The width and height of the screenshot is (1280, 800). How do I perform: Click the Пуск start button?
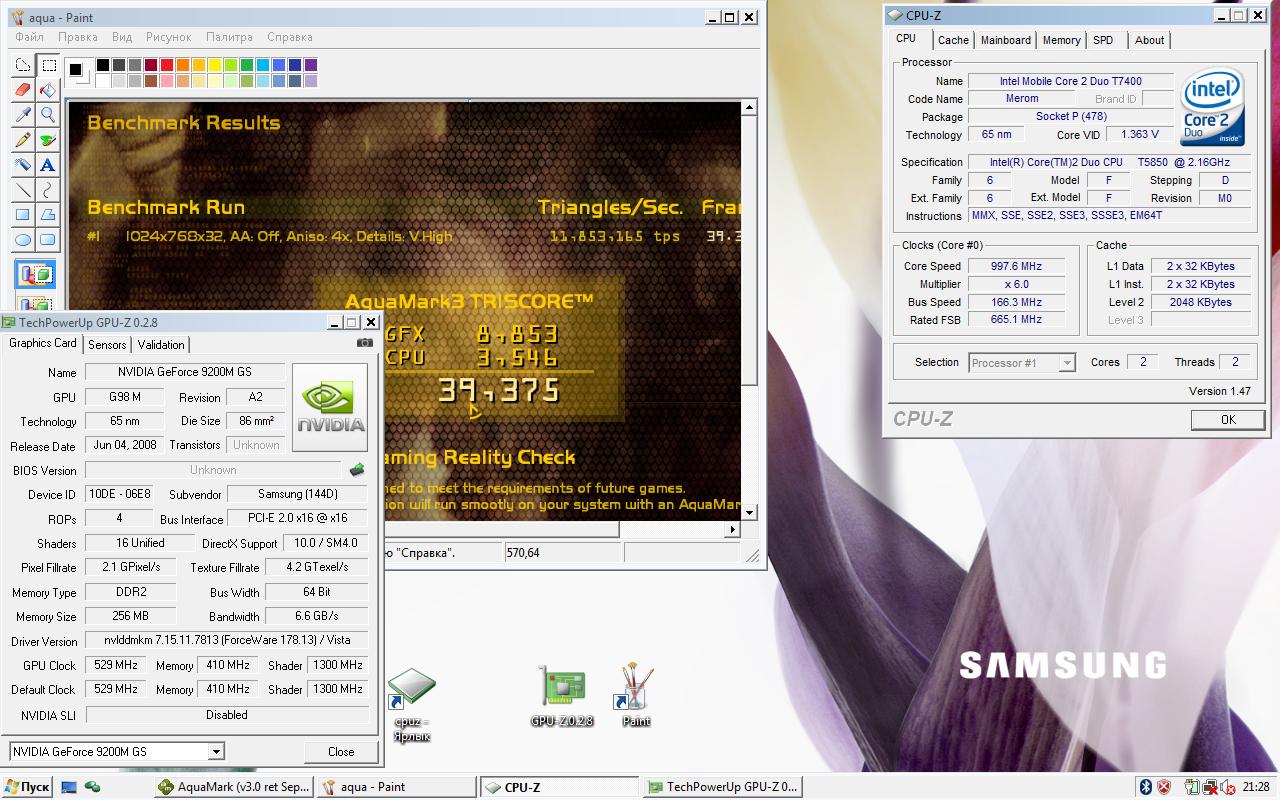coord(27,787)
